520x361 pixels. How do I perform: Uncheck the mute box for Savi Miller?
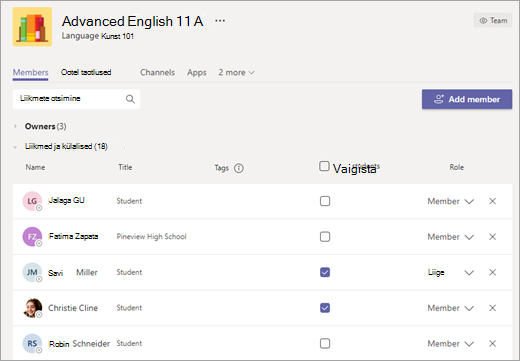[325, 272]
